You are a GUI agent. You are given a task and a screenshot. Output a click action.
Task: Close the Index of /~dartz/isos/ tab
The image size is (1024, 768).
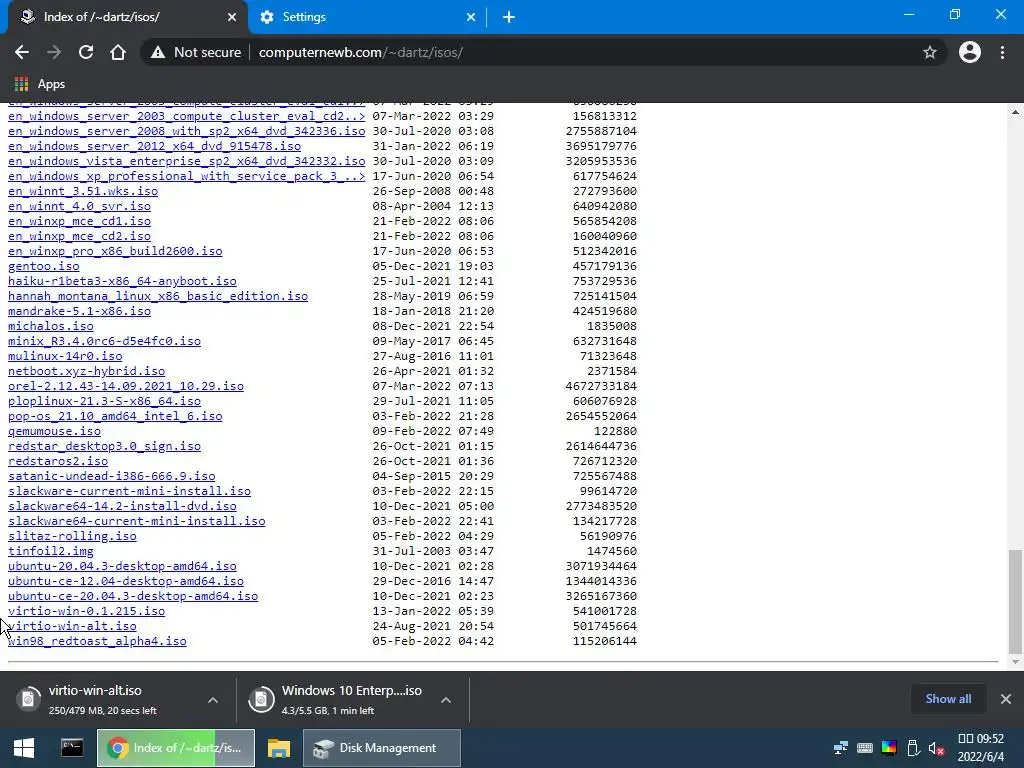point(232,17)
